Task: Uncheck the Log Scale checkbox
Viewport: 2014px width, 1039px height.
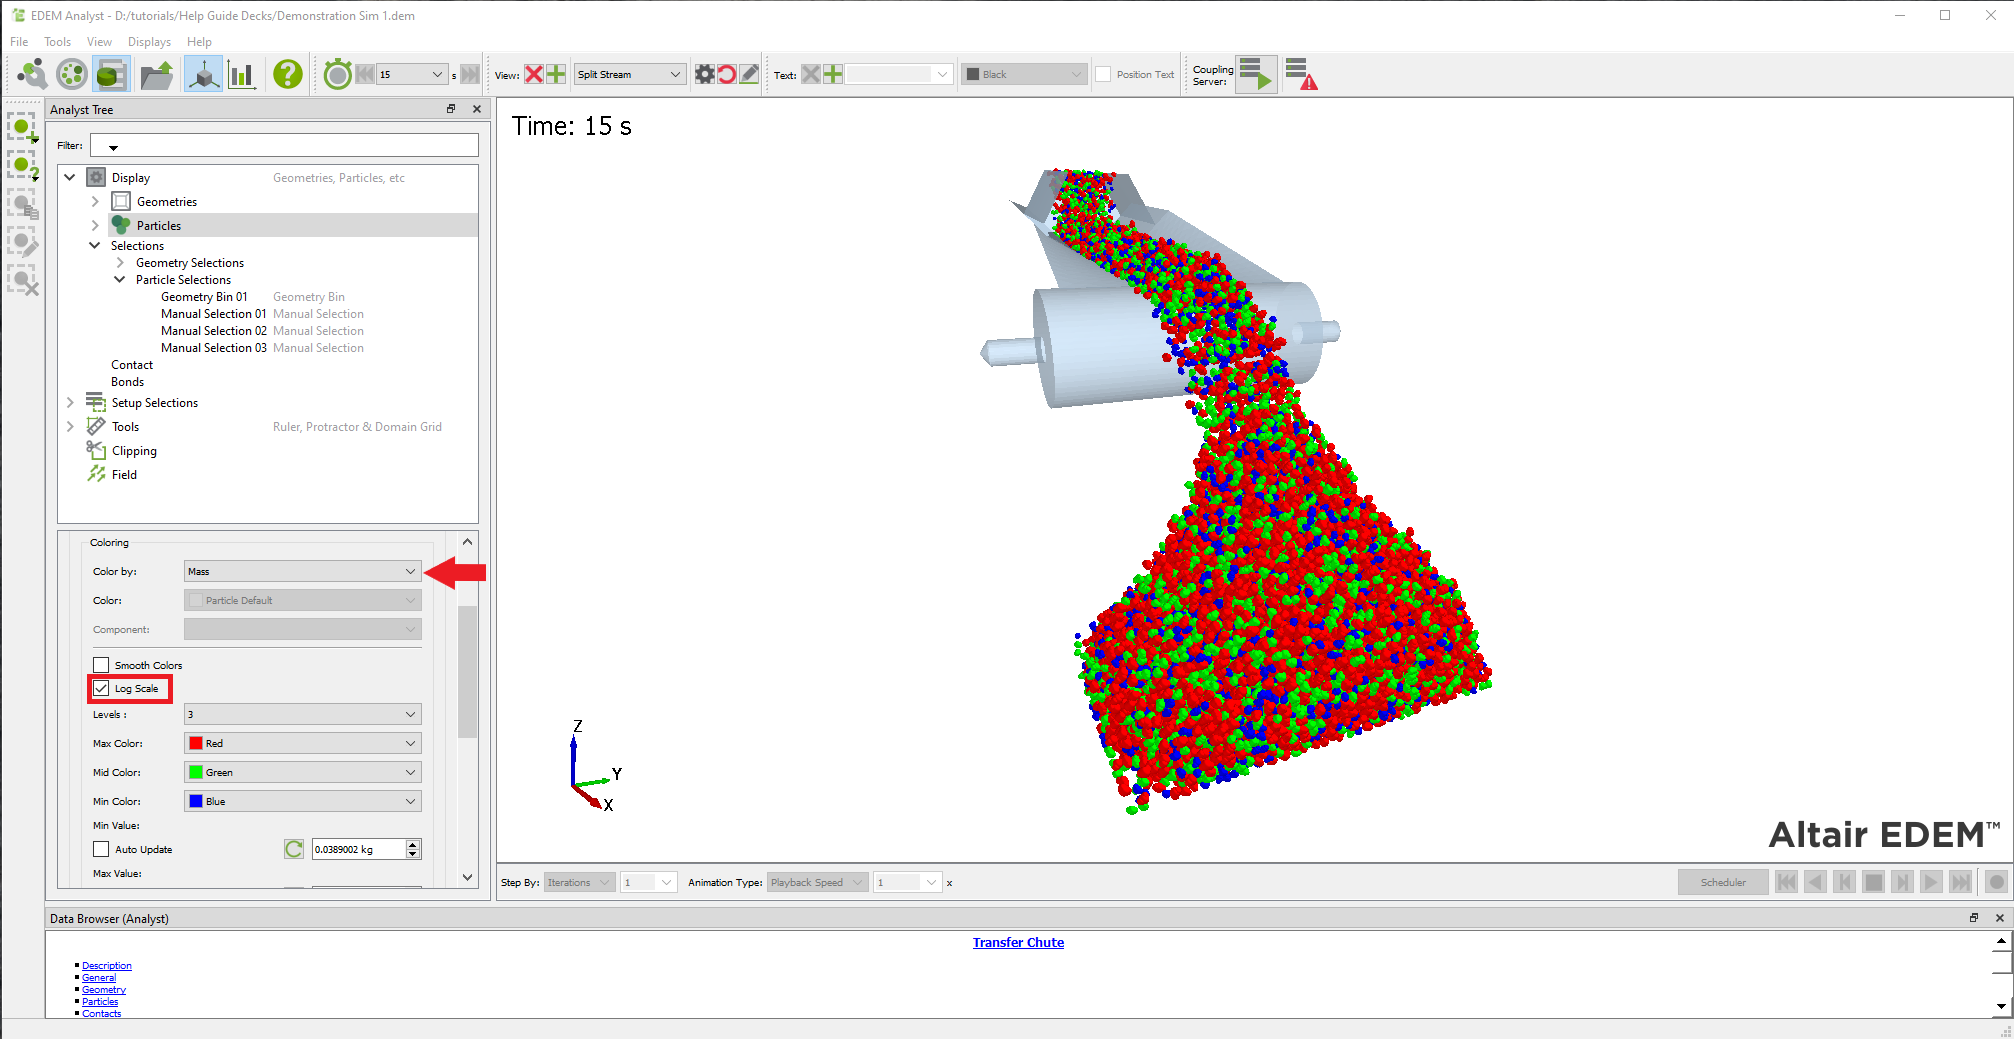Action: click(101, 688)
